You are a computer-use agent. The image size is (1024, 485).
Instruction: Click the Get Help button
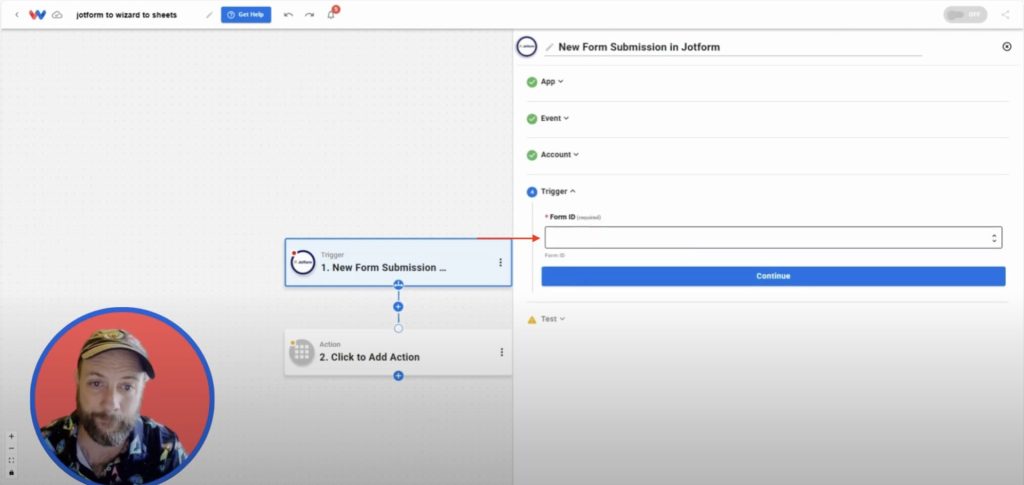[x=246, y=14]
